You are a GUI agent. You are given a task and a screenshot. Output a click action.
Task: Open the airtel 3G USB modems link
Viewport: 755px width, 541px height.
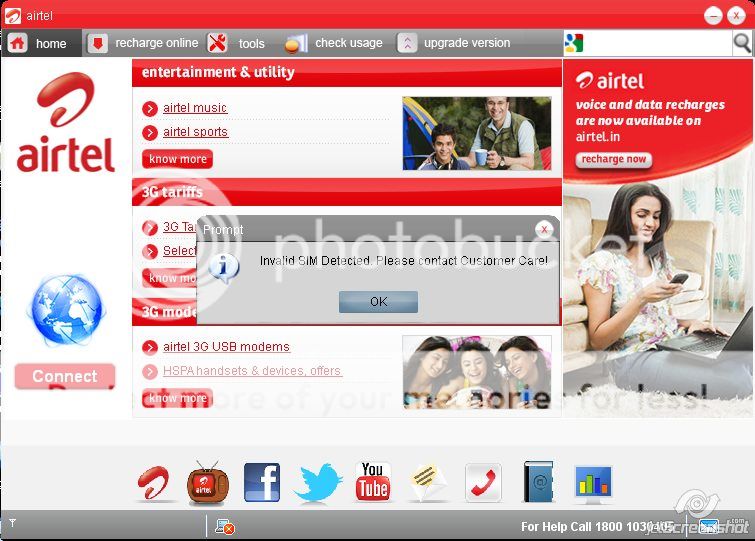point(226,347)
